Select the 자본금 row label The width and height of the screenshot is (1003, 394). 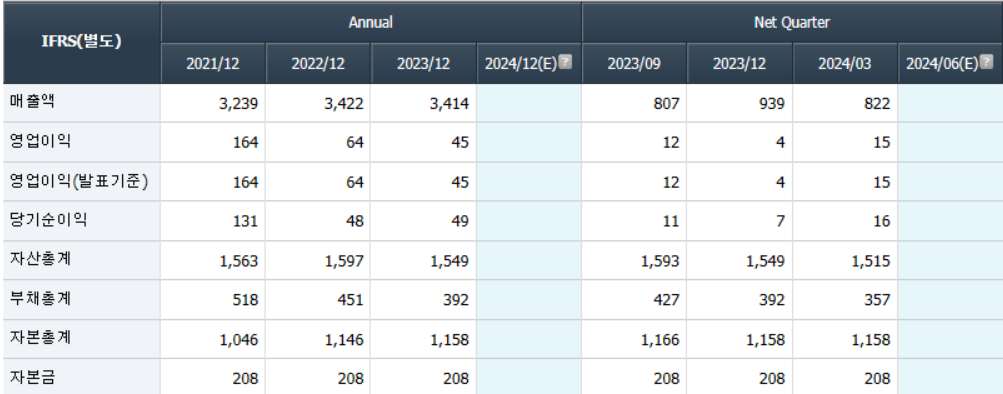[32, 377]
